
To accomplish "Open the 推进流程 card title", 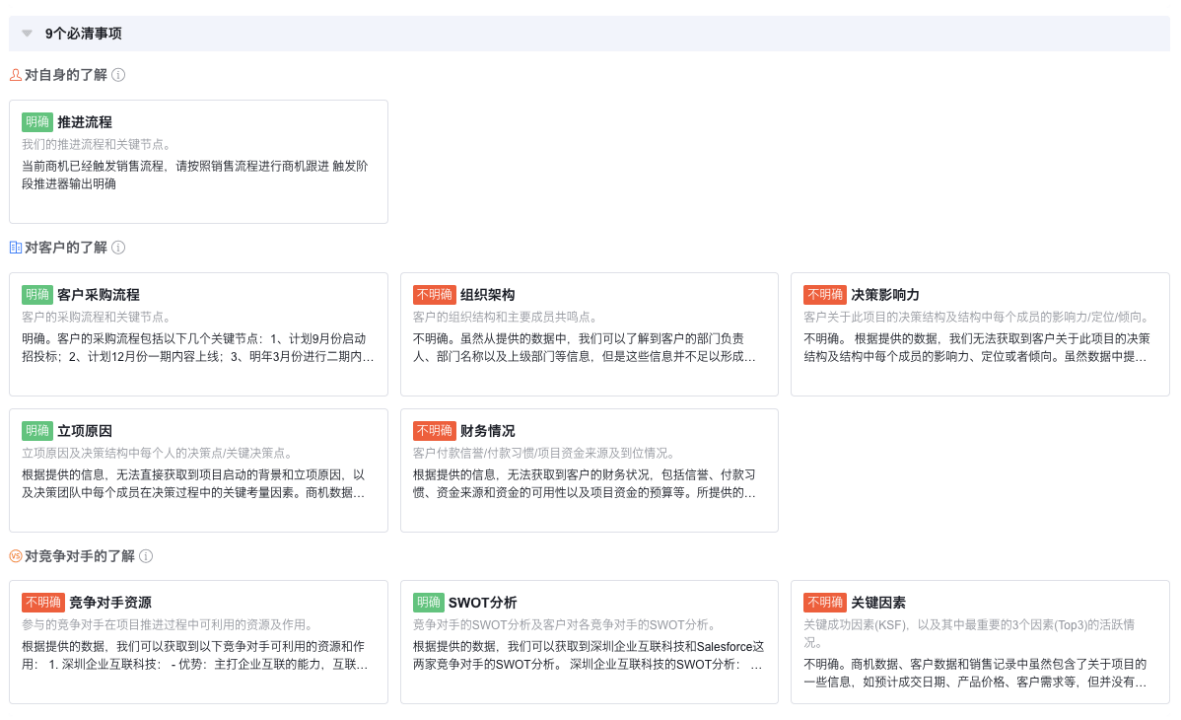I will coord(84,122).
